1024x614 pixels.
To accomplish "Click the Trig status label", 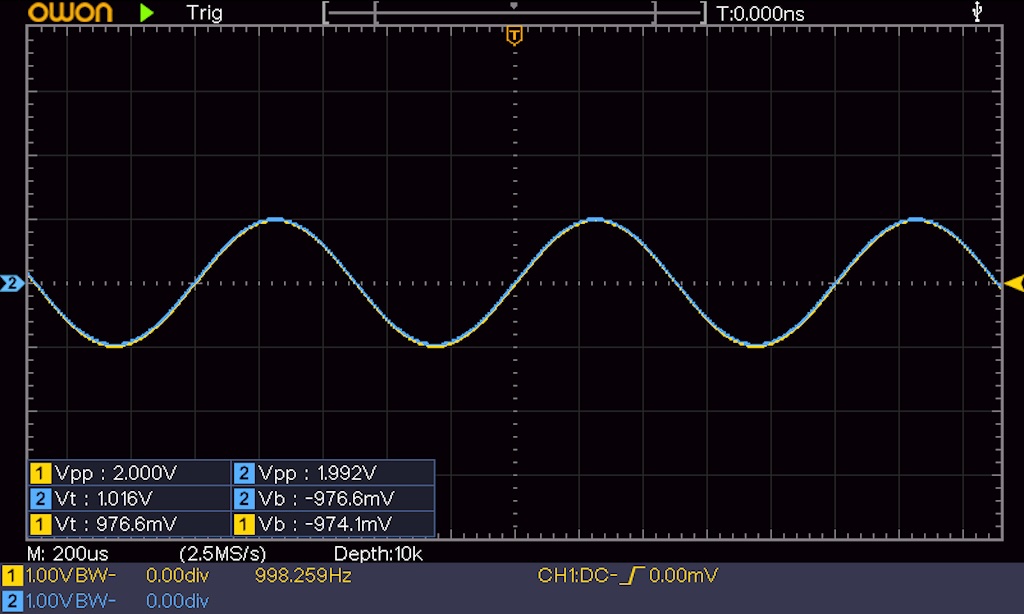I will pyautogui.click(x=204, y=13).
